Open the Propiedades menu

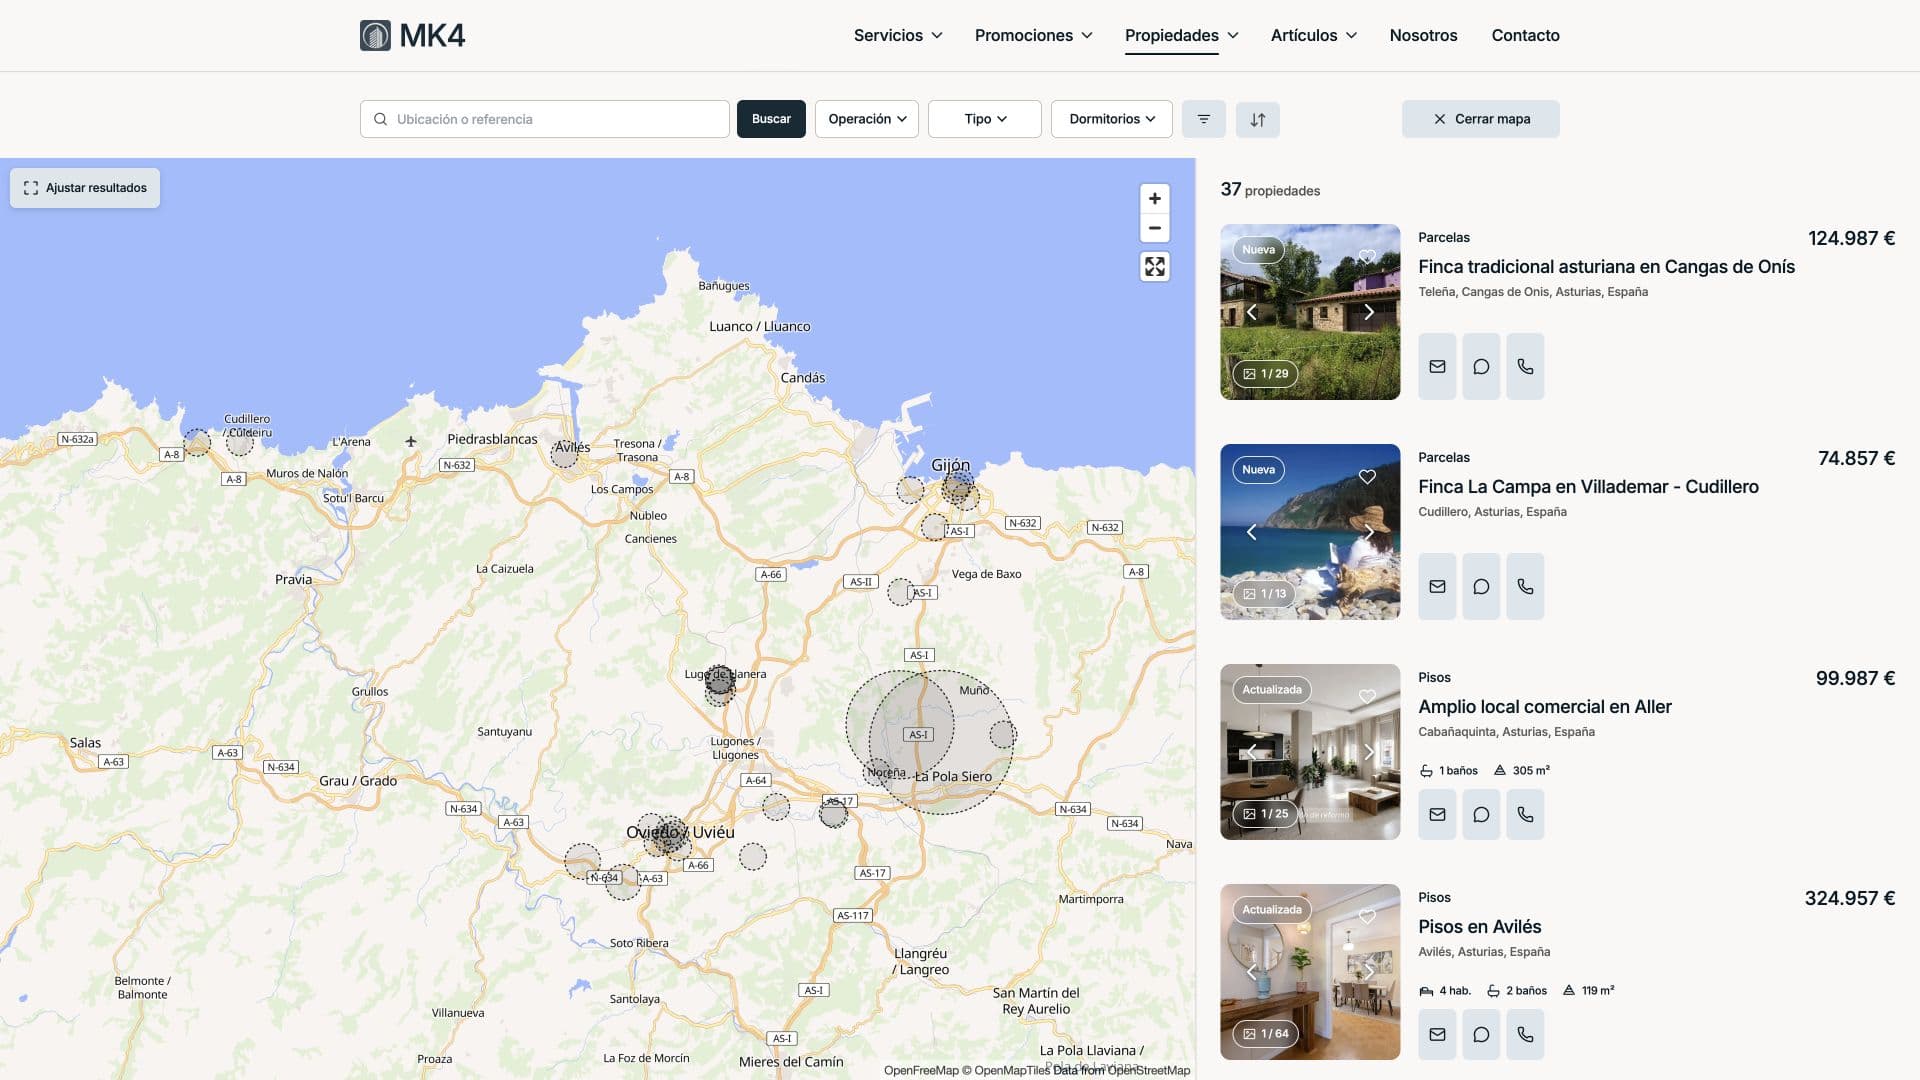pos(1181,35)
